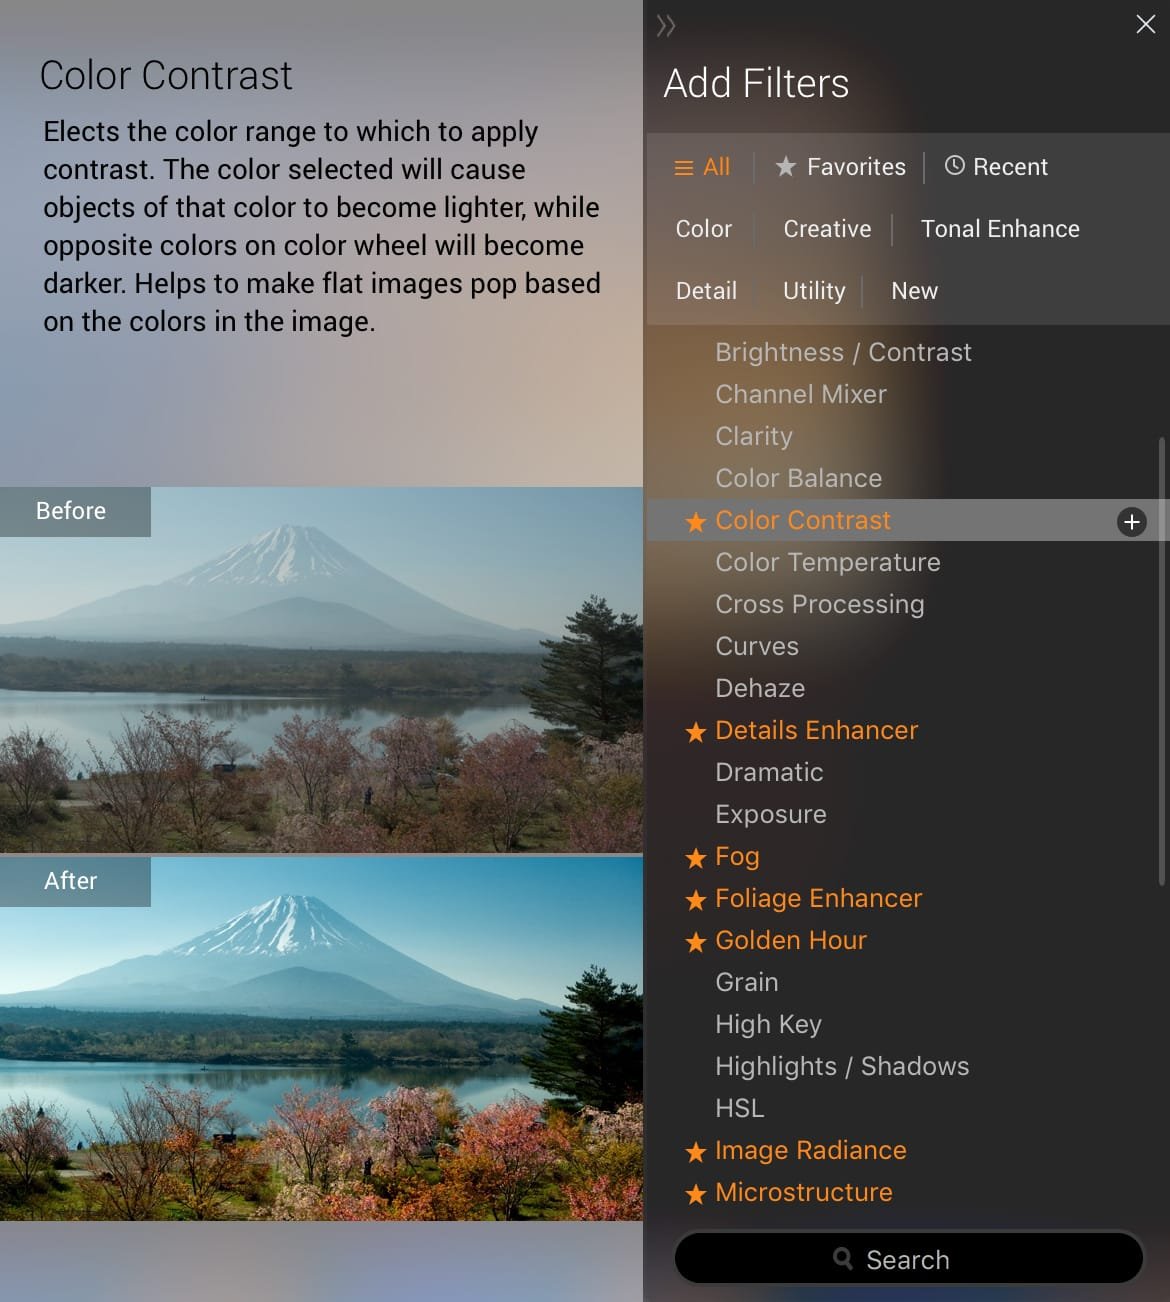Click the star icon beside Foliage Enhancer
This screenshot has width=1170, height=1302.
pos(696,900)
